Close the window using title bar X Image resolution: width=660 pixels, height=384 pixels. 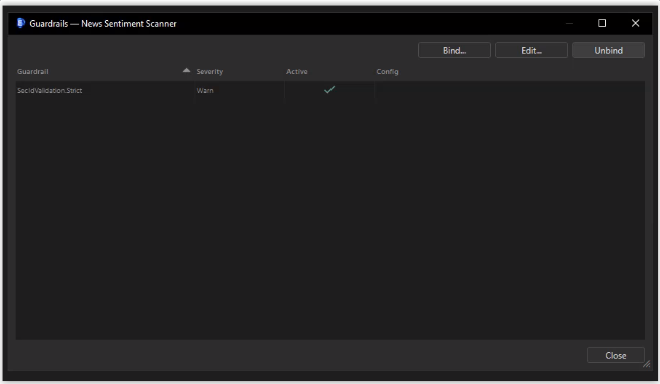(x=635, y=23)
